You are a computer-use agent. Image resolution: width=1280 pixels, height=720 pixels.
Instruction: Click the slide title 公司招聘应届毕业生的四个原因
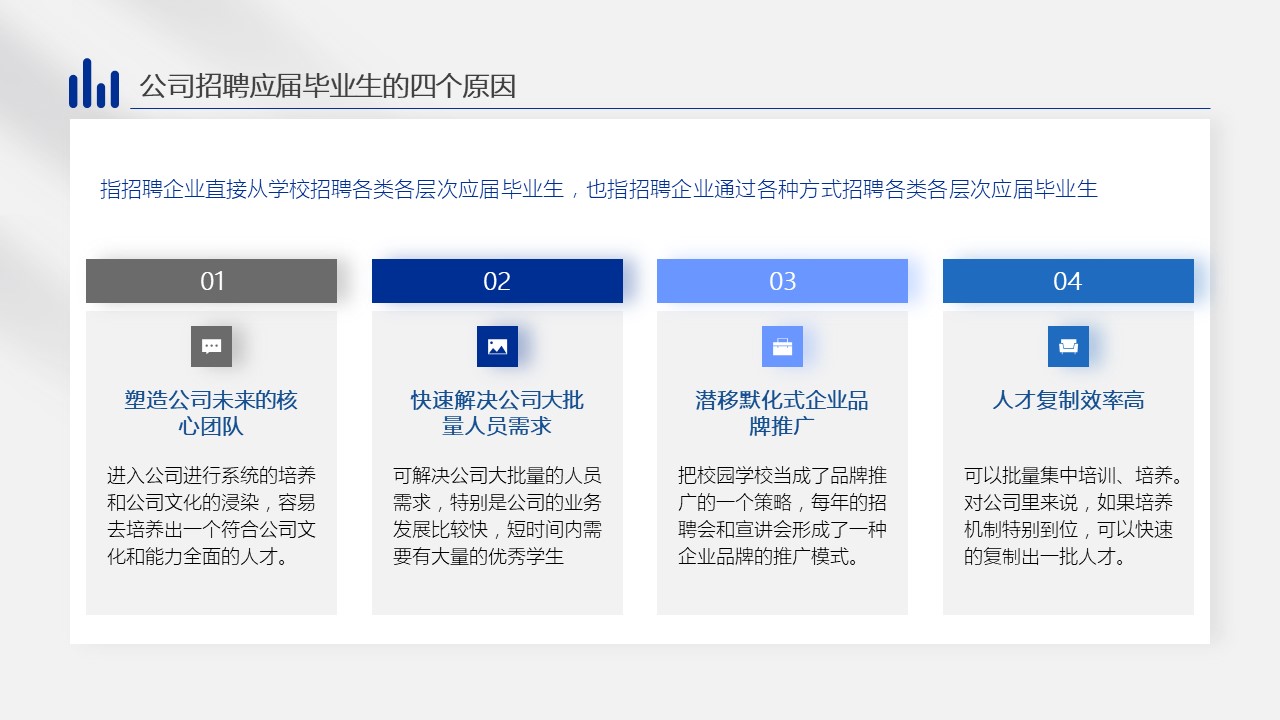click(x=327, y=87)
